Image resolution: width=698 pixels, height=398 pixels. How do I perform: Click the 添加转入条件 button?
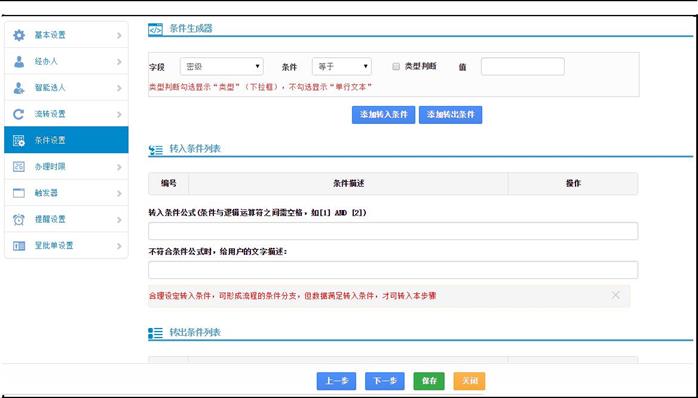click(x=383, y=114)
